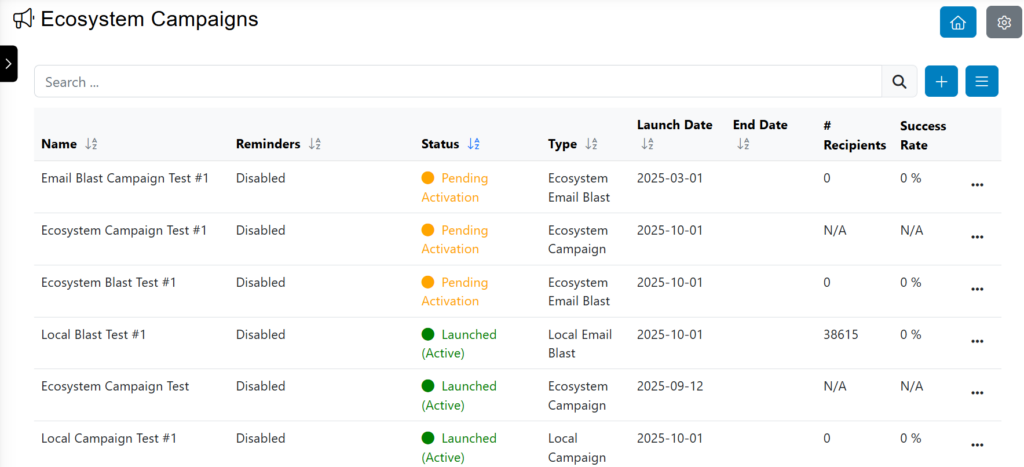Screen dimensions: 1024x467
Task: Open actions menu for Email Blast Campaign Test #1
Action: [x=977, y=185]
